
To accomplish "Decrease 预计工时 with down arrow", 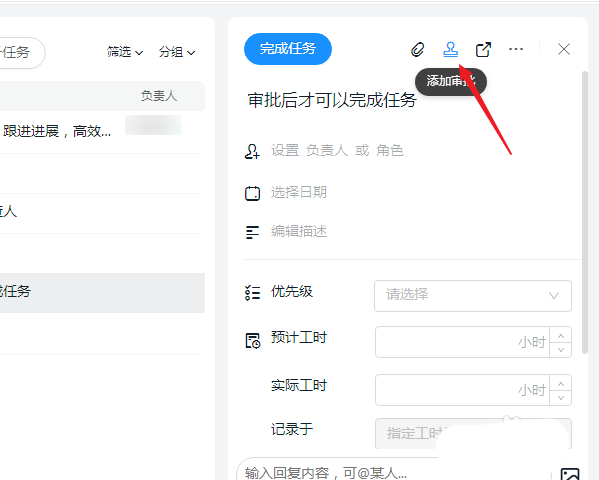I will tap(561, 350).
